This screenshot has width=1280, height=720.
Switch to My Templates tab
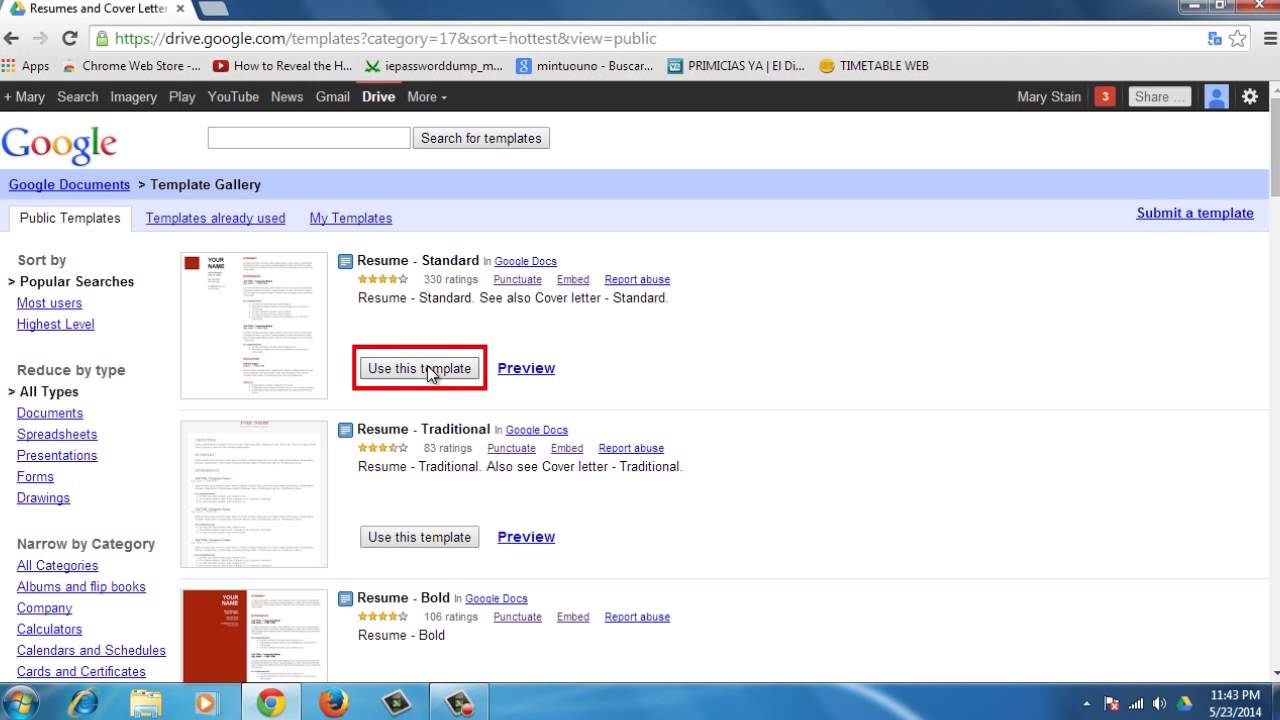(x=351, y=218)
